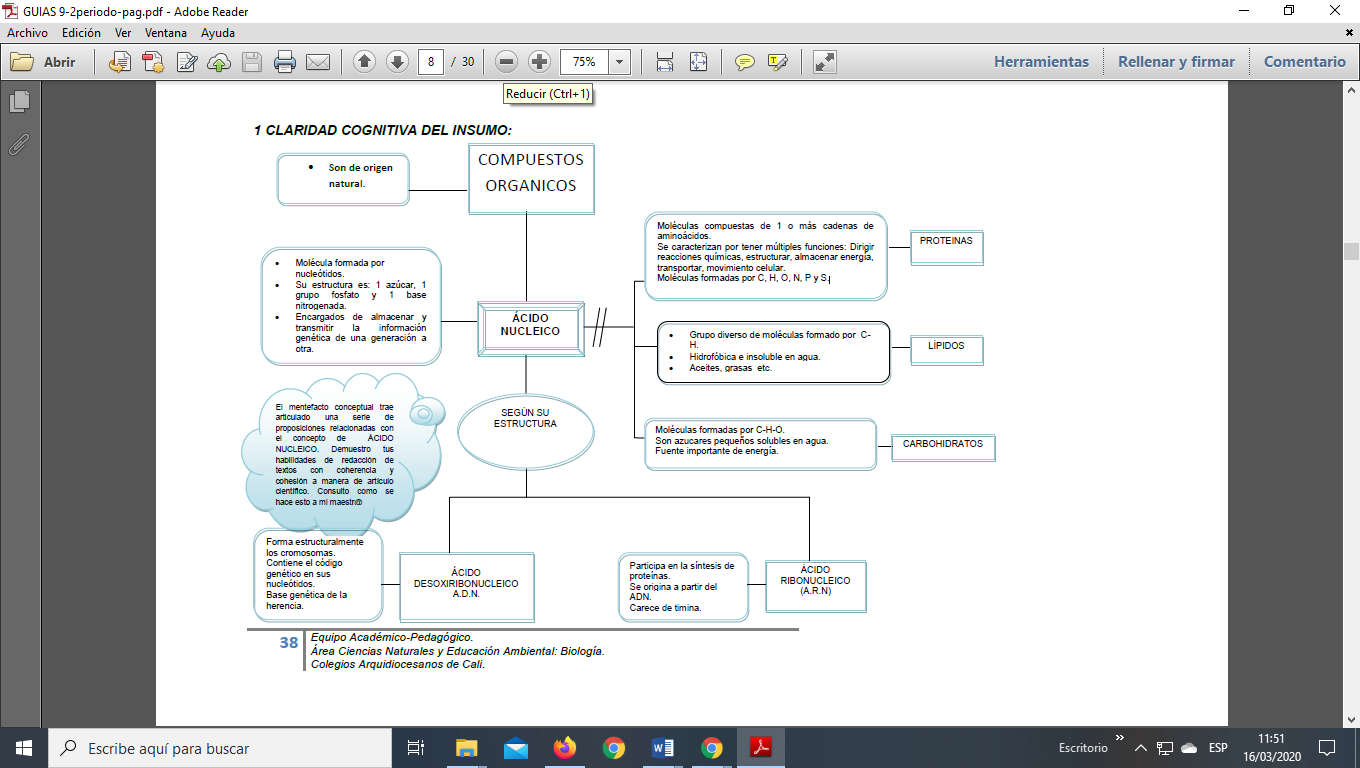
Task: Show attachments paperclip panel in sidebar
Action: click(x=19, y=144)
